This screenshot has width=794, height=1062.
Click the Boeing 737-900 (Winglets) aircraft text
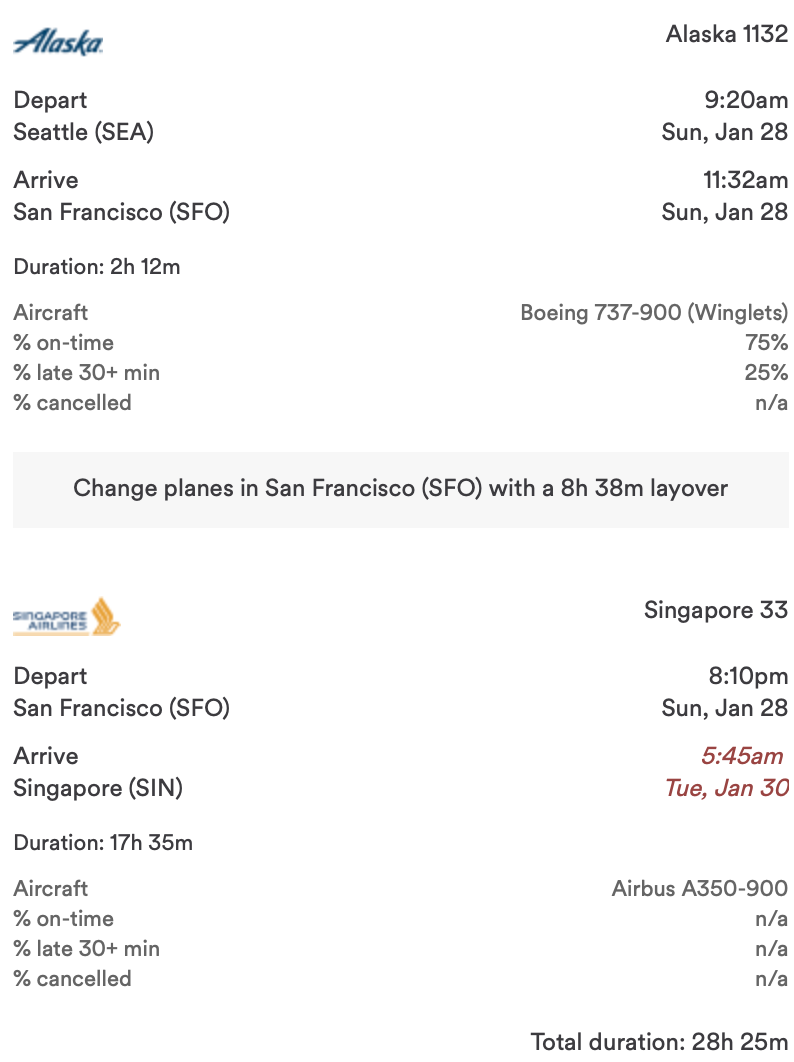click(653, 313)
